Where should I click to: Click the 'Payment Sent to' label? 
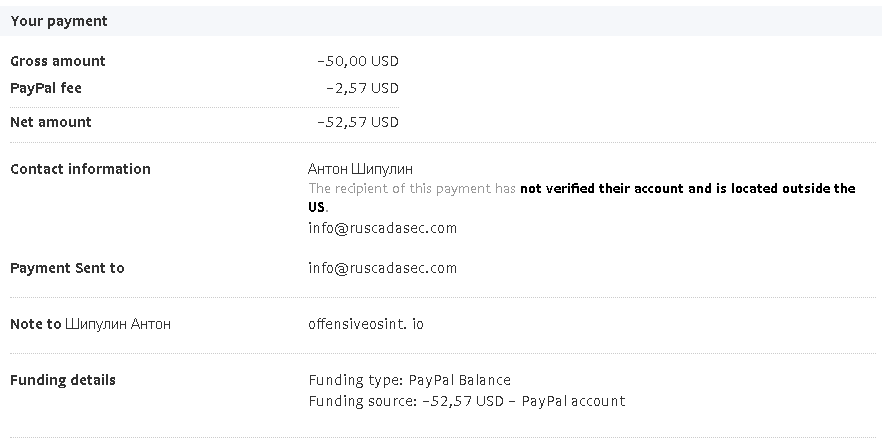68,268
